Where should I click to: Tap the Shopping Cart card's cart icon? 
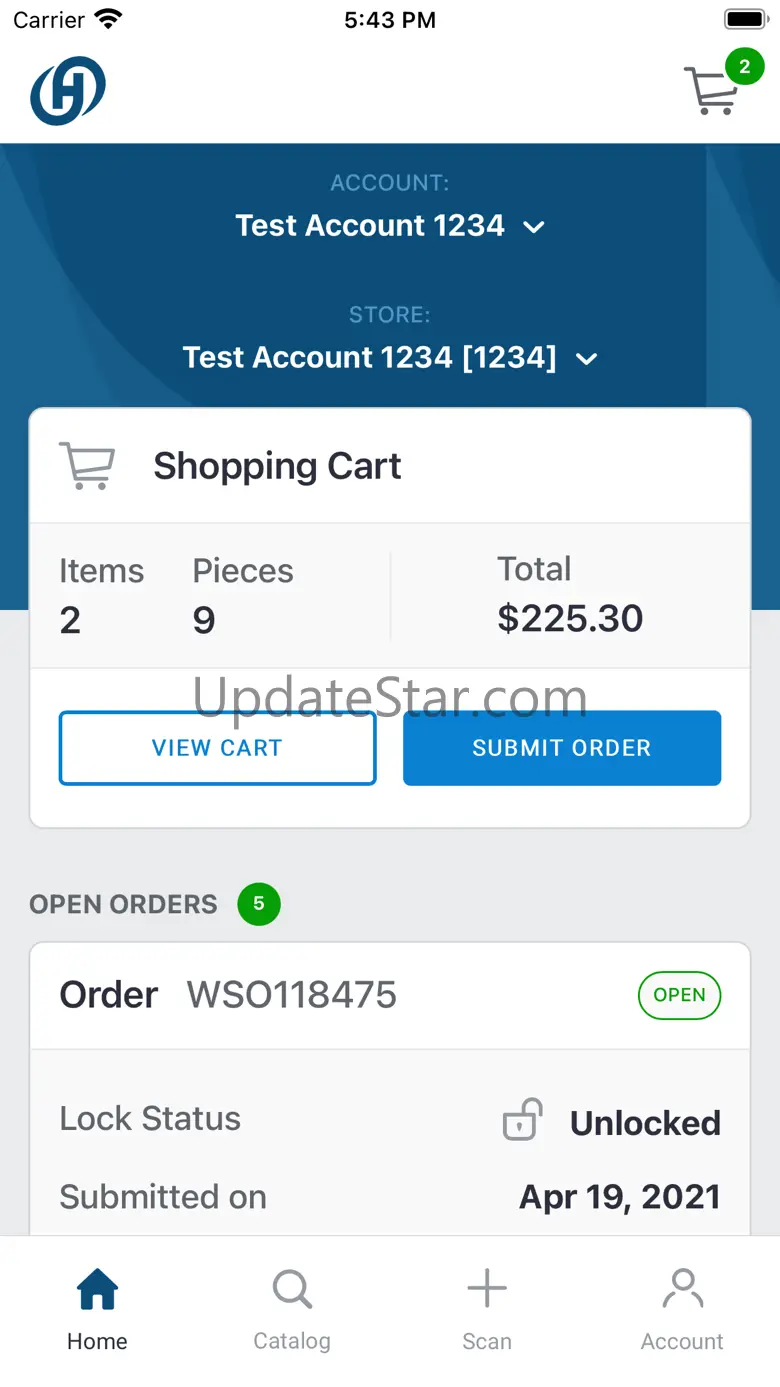pyautogui.click(x=87, y=466)
